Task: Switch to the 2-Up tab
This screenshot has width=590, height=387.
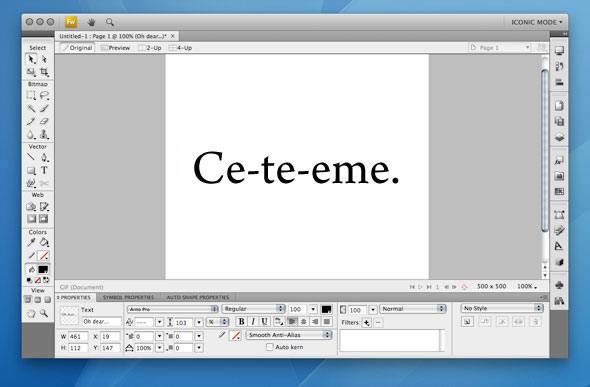Action: 150,48
